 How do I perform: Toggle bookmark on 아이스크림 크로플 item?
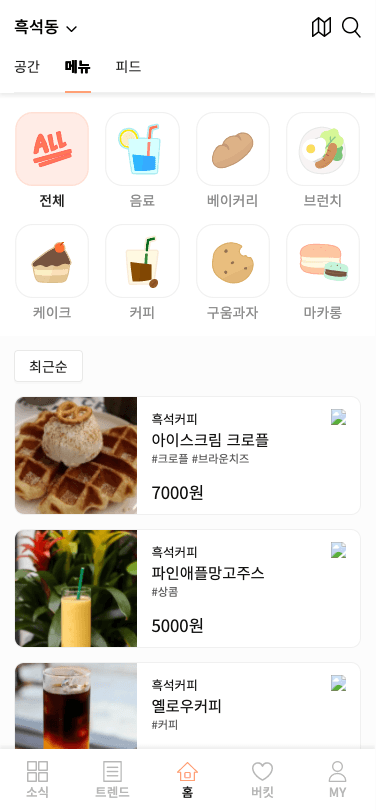point(338,417)
